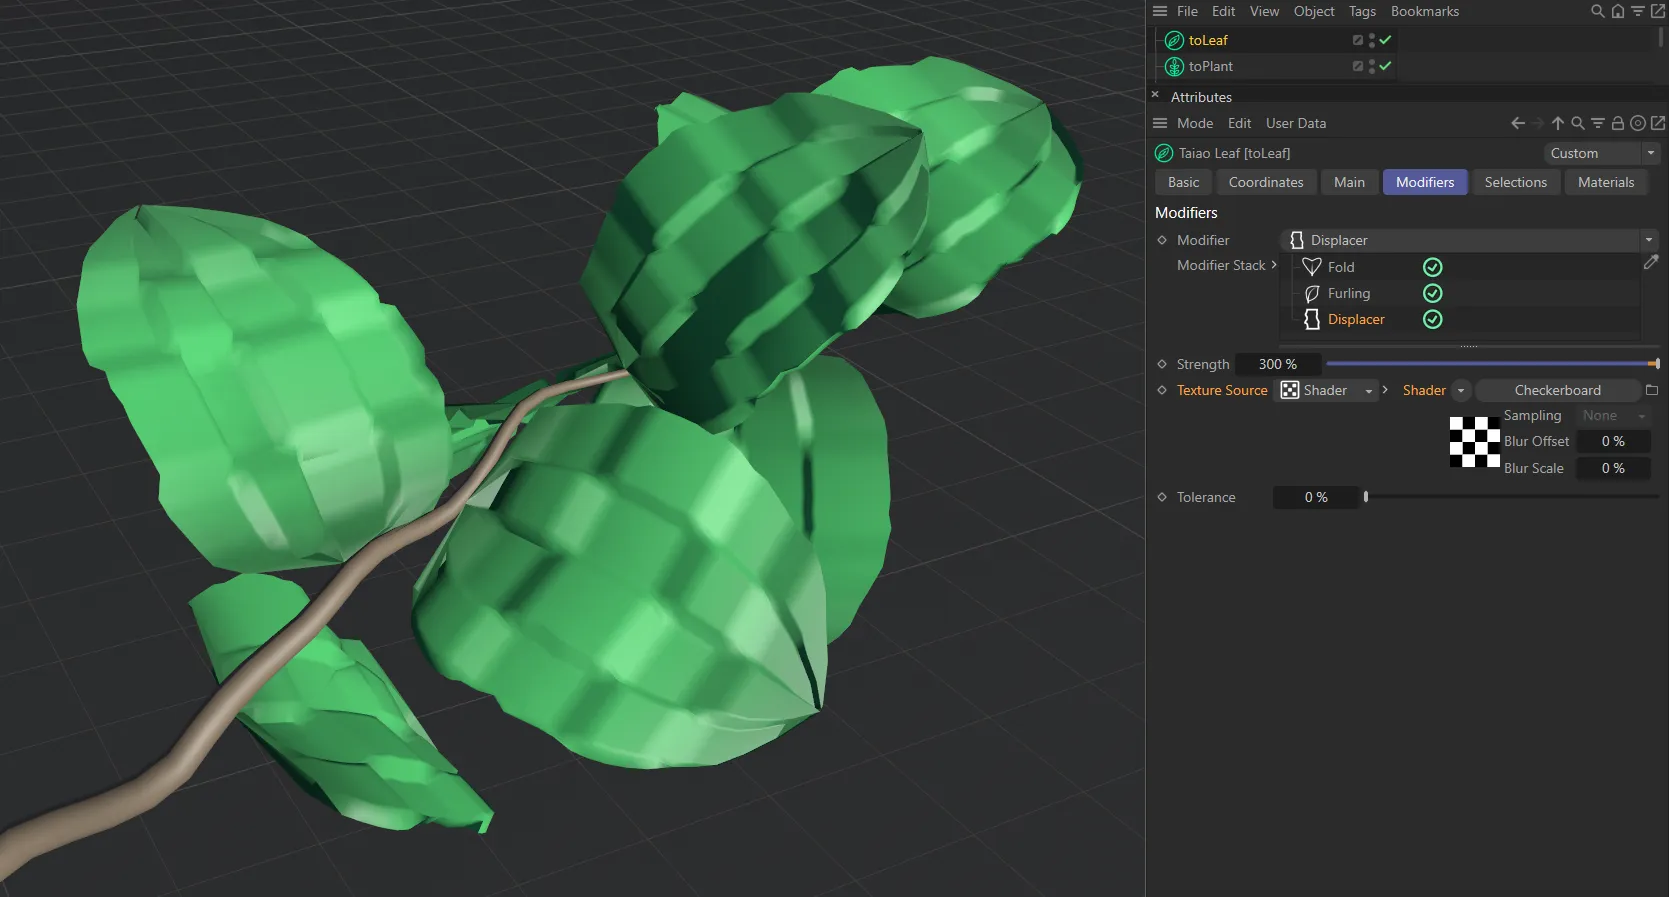Image resolution: width=1669 pixels, height=897 pixels.
Task: Go back with the Attributes back arrow
Action: click(1518, 123)
